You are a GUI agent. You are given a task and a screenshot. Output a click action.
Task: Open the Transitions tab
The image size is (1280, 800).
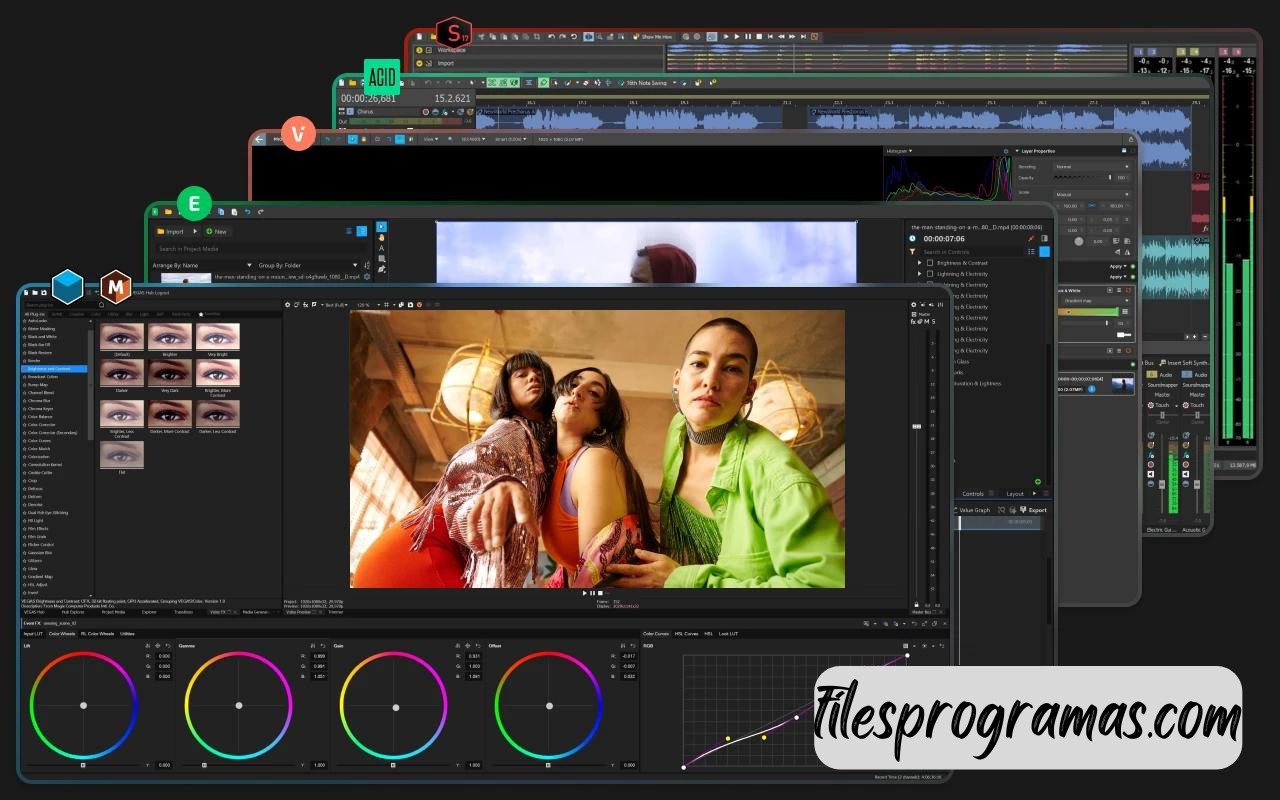coord(184,612)
